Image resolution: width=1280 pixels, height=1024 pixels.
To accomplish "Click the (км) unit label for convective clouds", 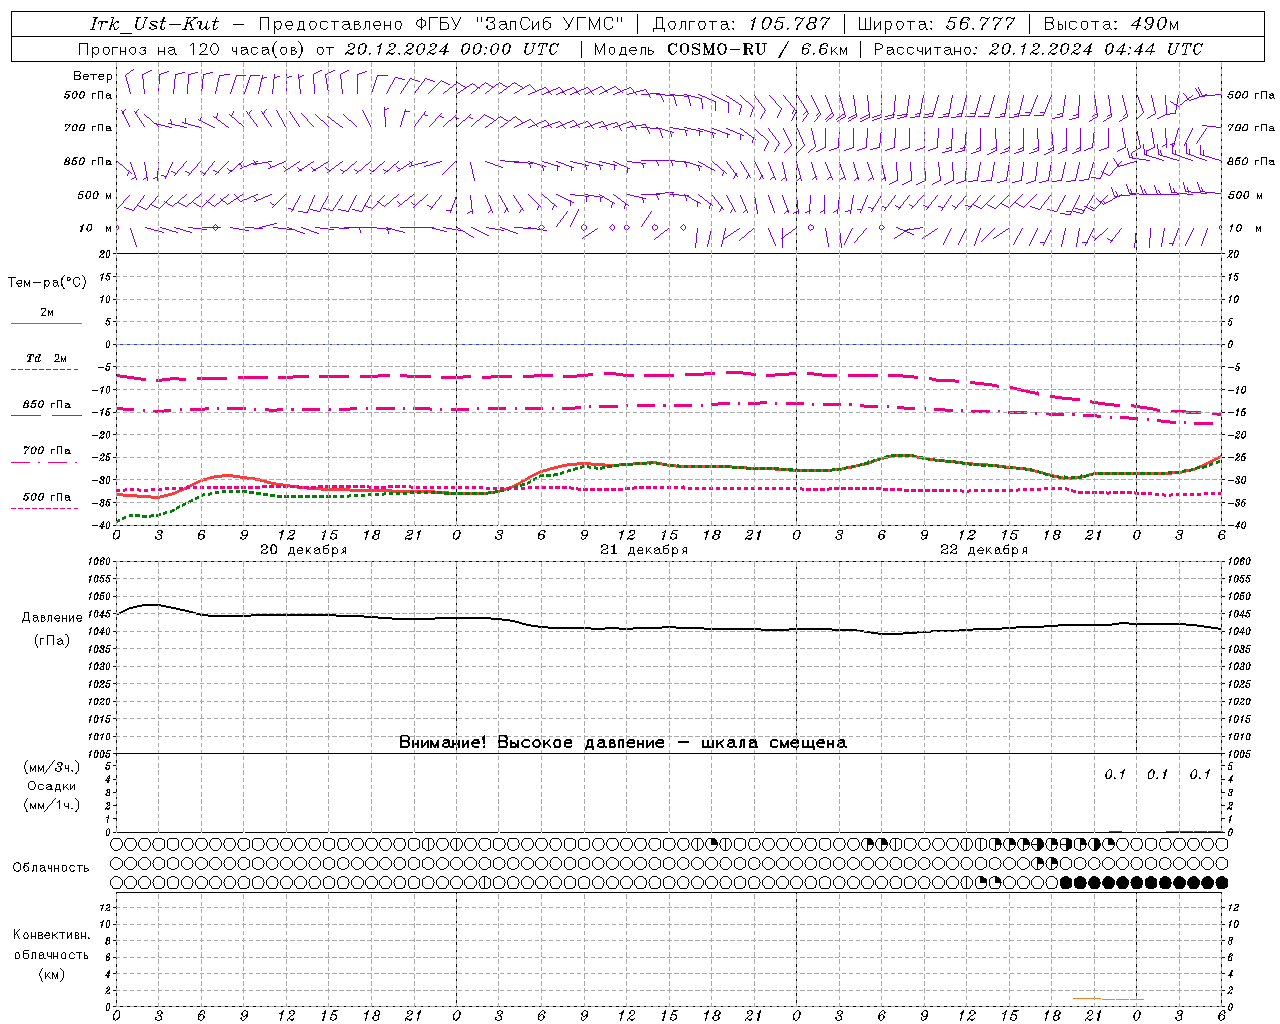I will click(x=51, y=974).
